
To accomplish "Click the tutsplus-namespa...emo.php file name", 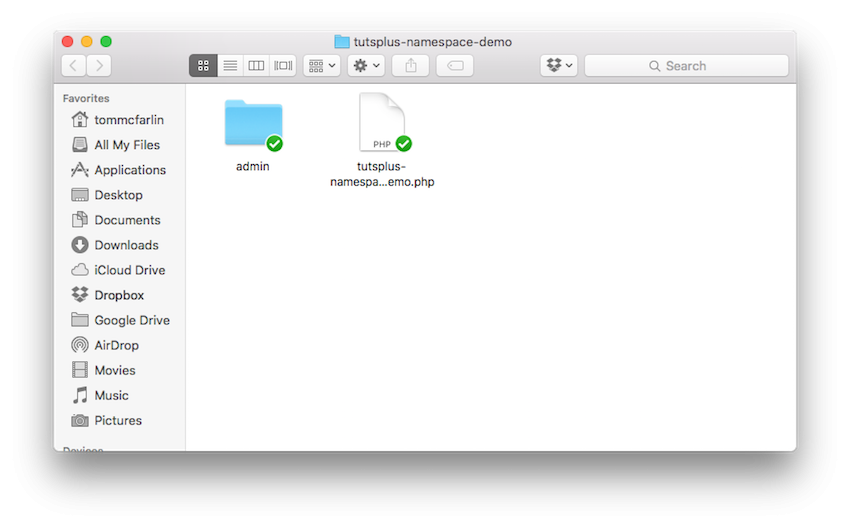I will (382, 174).
